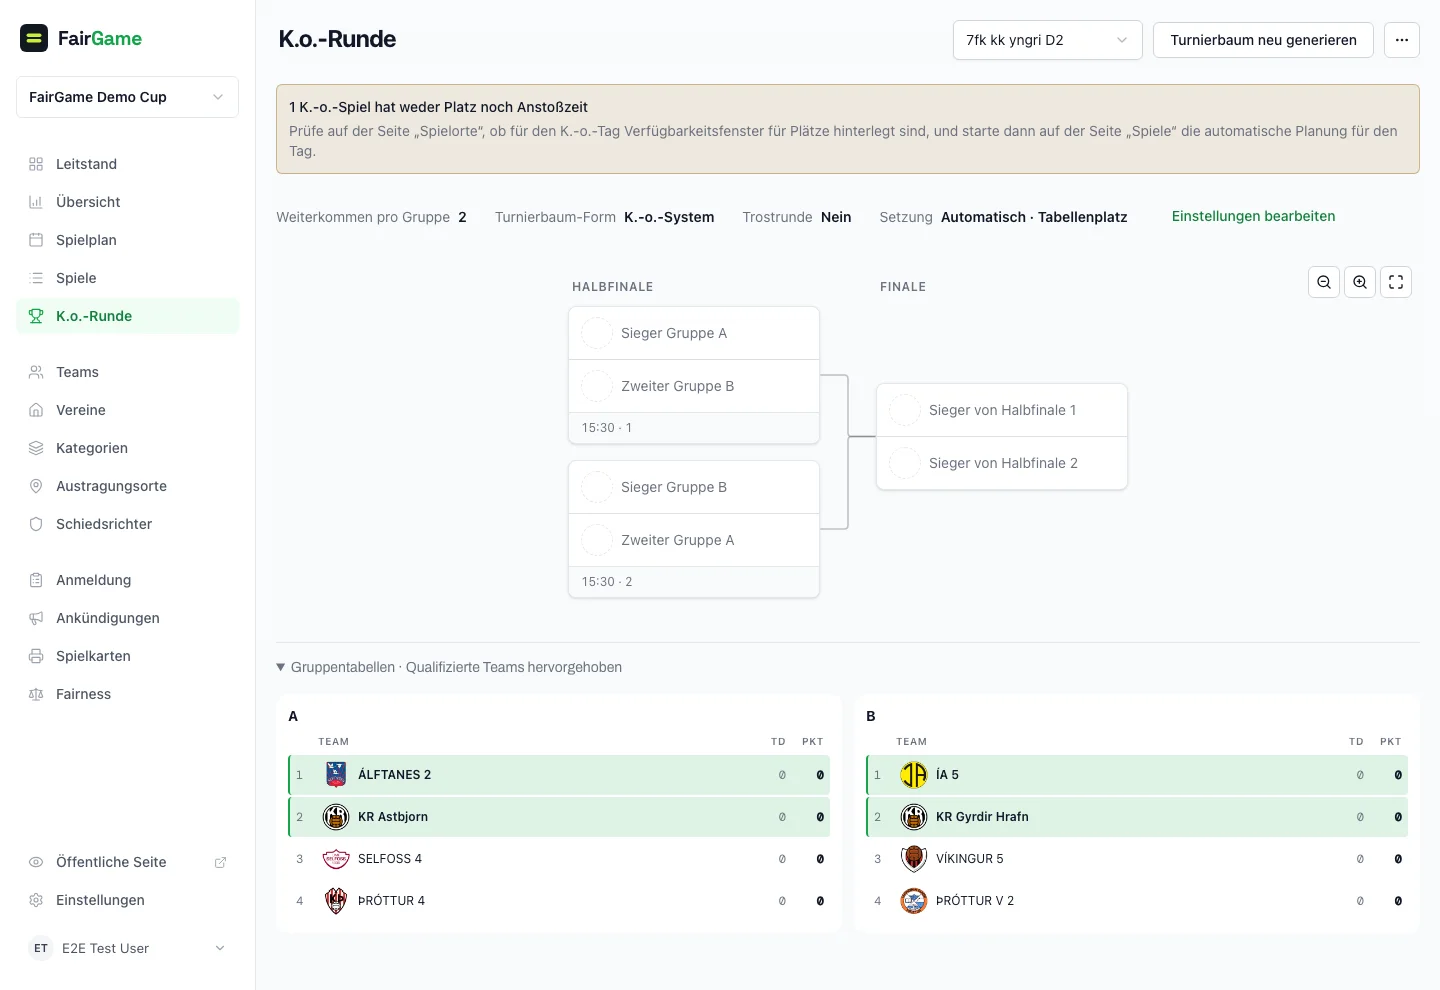This screenshot has width=1440, height=990.
Task: Click the ÞRÓTTUR 4 team crest
Action: 336,901
